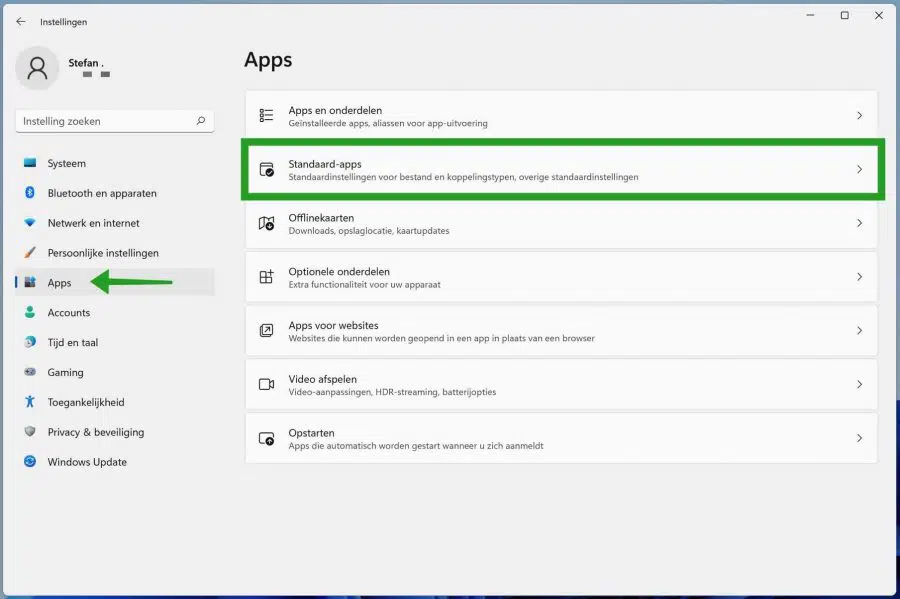Open Tijd en taal settings

tap(115, 342)
